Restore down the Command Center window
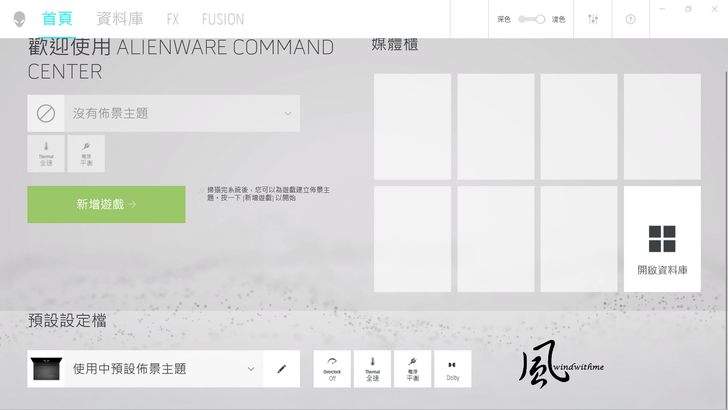 pyautogui.click(x=689, y=9)
